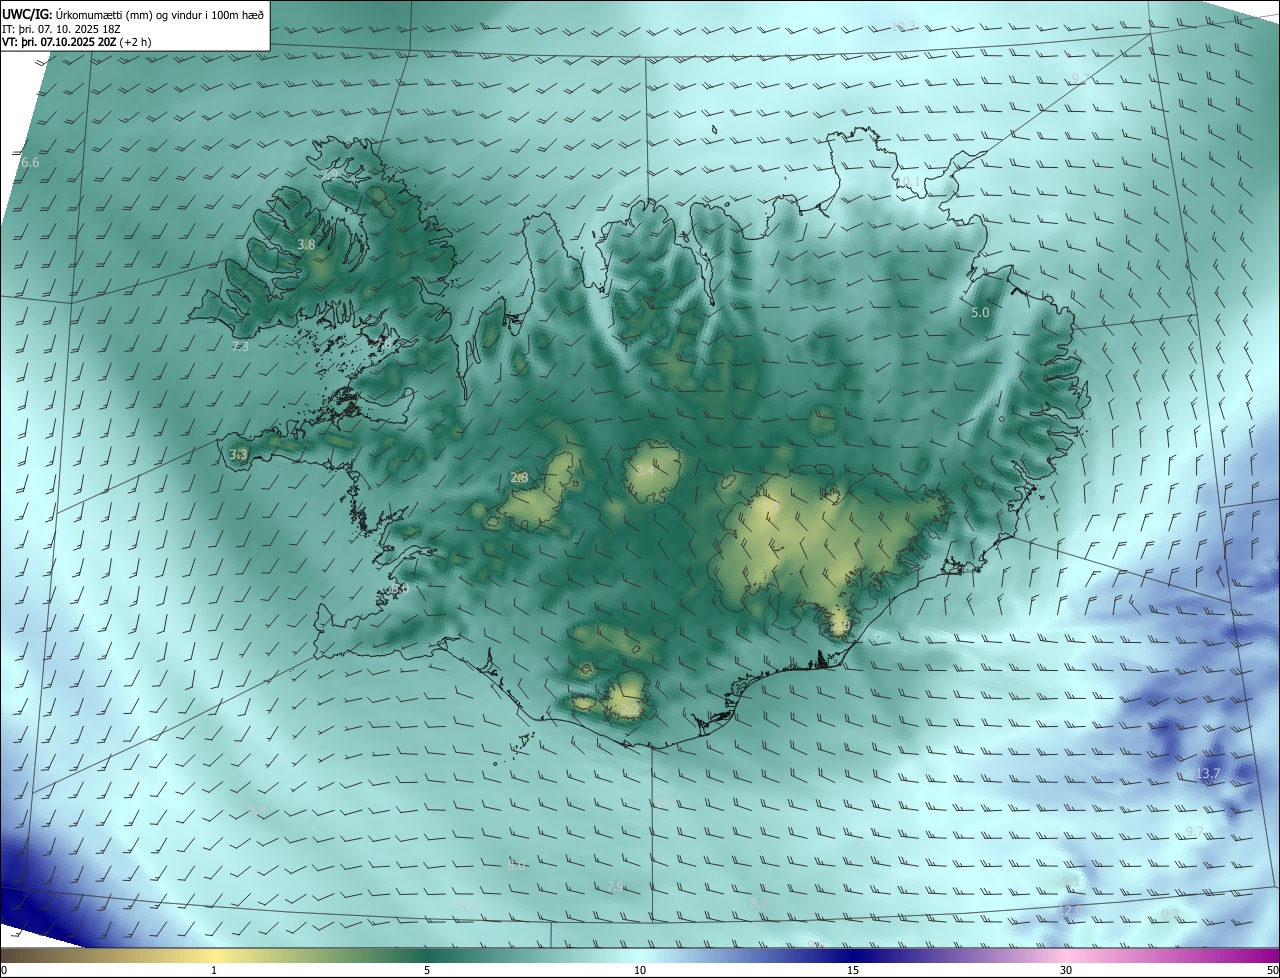Click the colorbar tick label 1
Viewport: 1280px width, 978px height.
point(214,970)
